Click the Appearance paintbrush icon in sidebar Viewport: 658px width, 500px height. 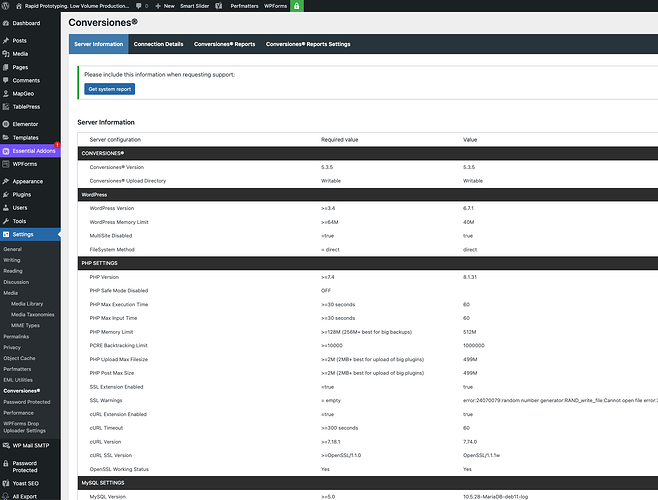6,181
